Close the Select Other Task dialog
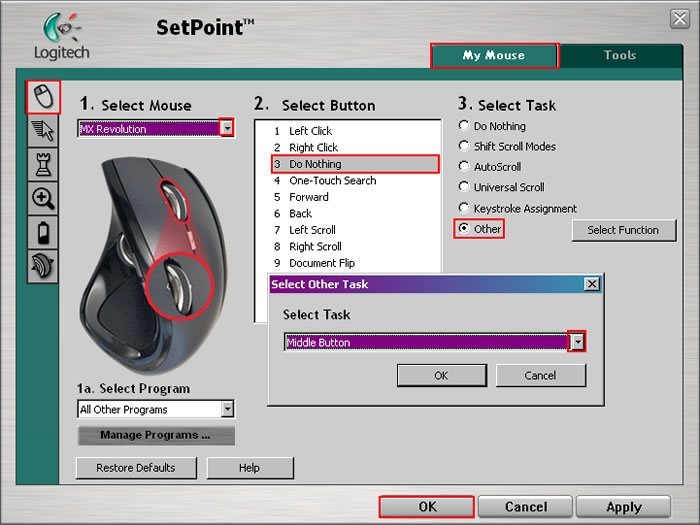 592,284
